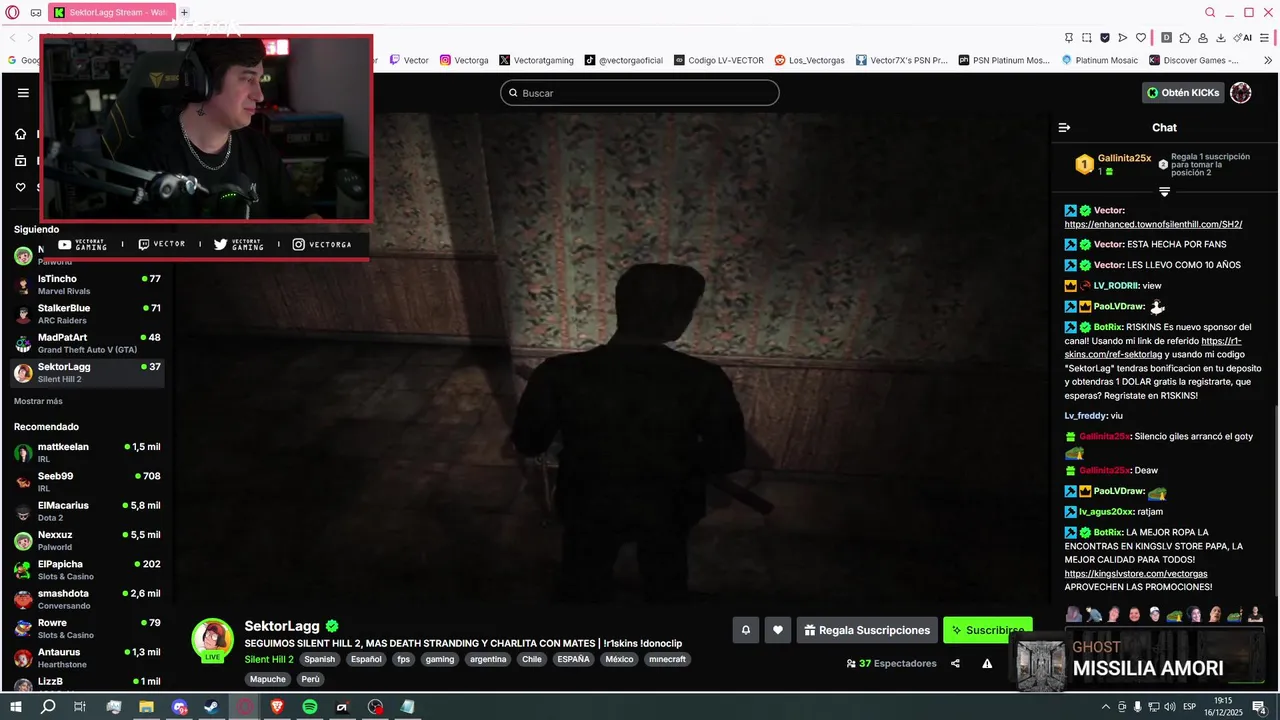Open the browser profile account icon

(x=1203, y=38)
